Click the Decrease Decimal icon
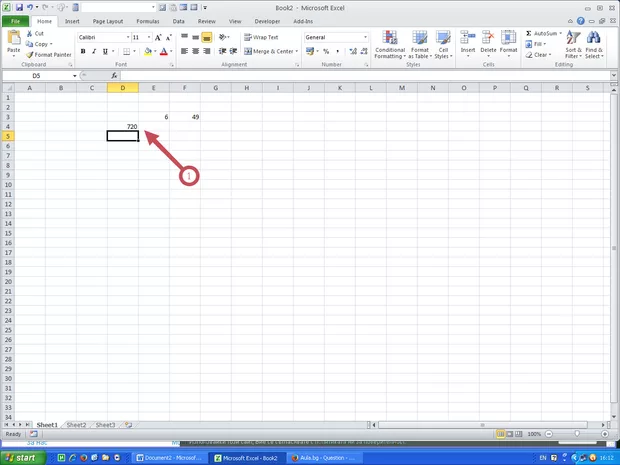The image size is (620, 465). coord(364,51)
